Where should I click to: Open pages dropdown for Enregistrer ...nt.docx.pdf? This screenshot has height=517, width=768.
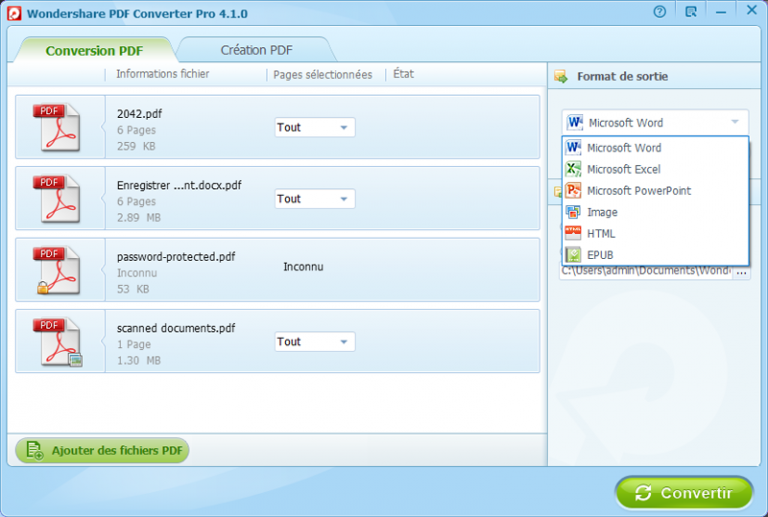point(343,199)
